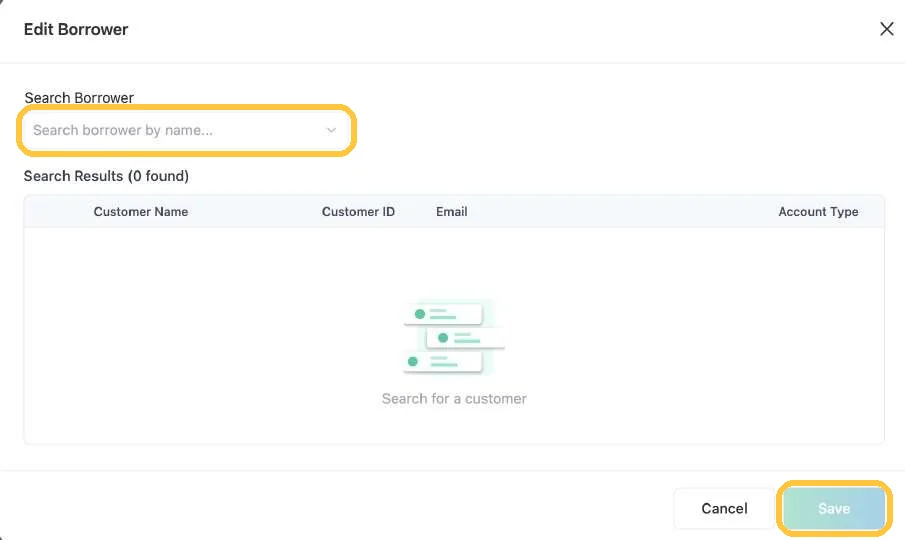
Task: Click the Customer ID column header
Action: pyautogui.click(x=358, y=212)
